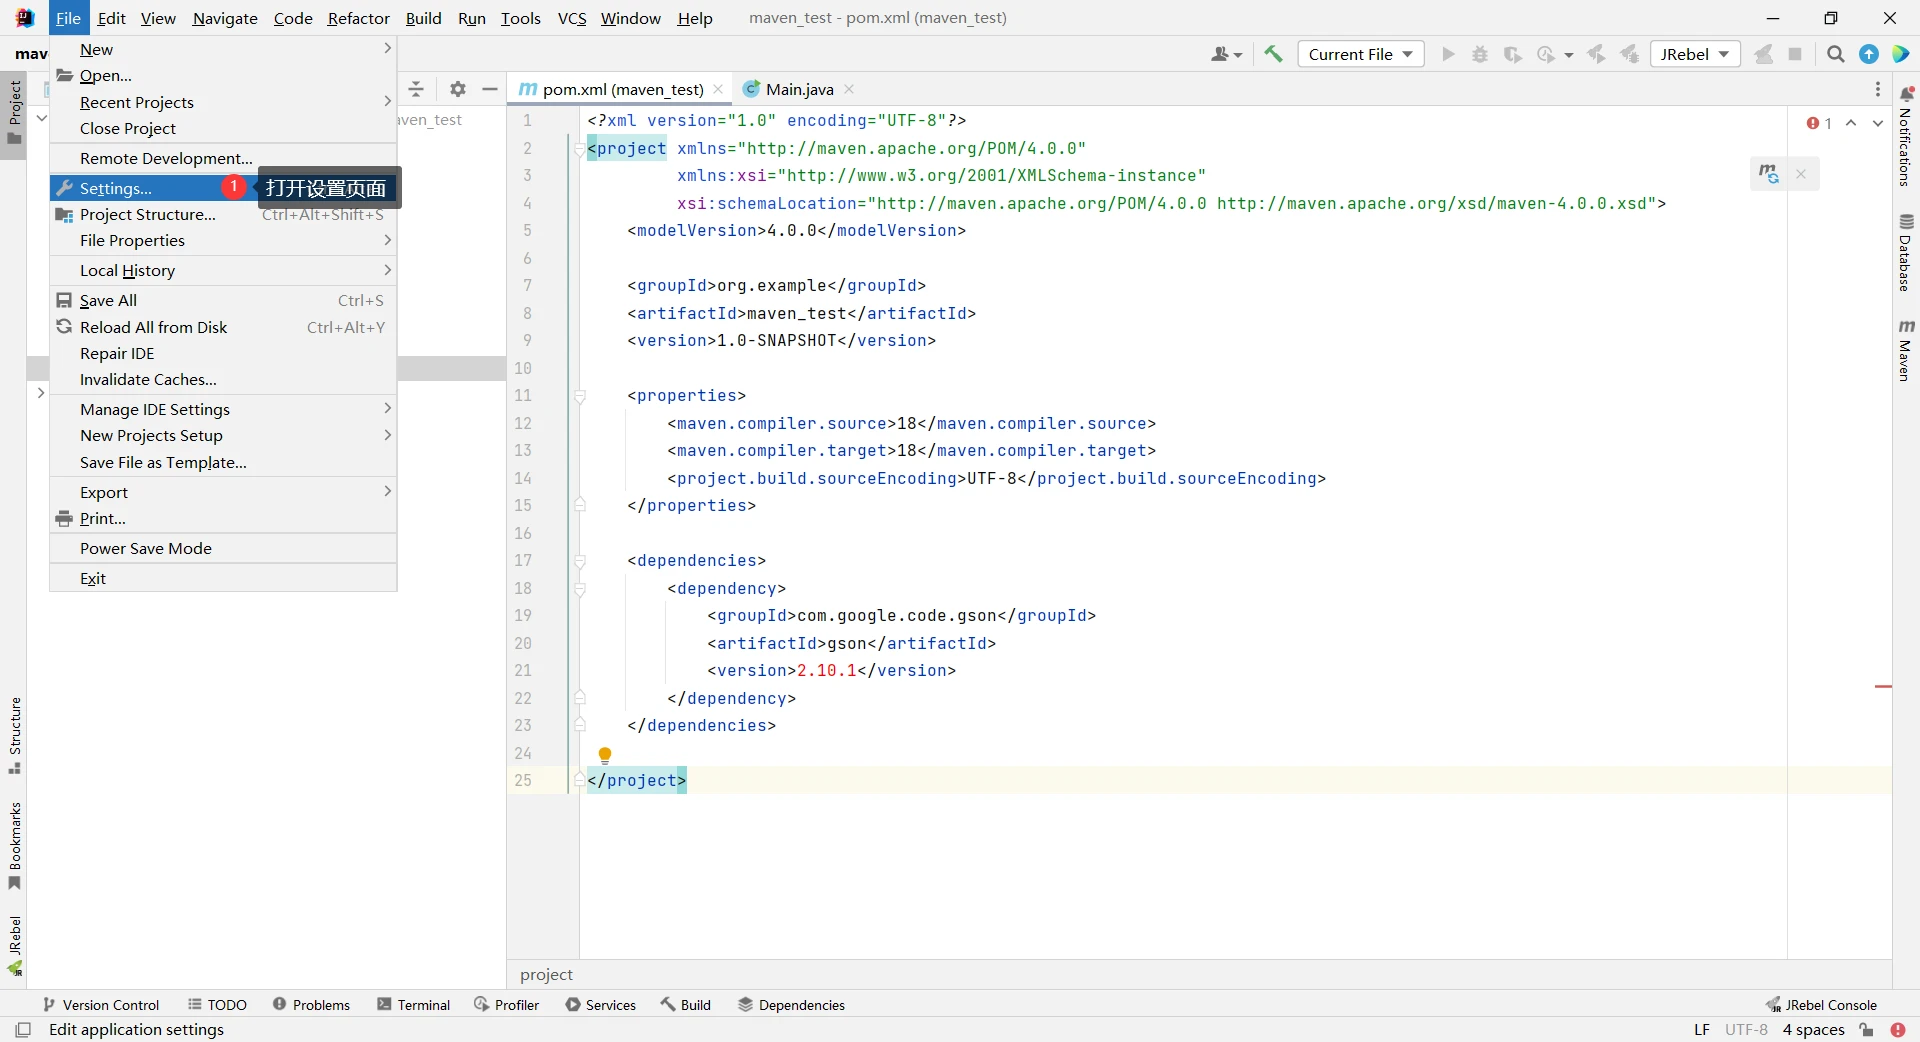Click Invalidate Caches in the File menu
Image resolution: width=1920 pixels, height=1042 pixels.
147,379
